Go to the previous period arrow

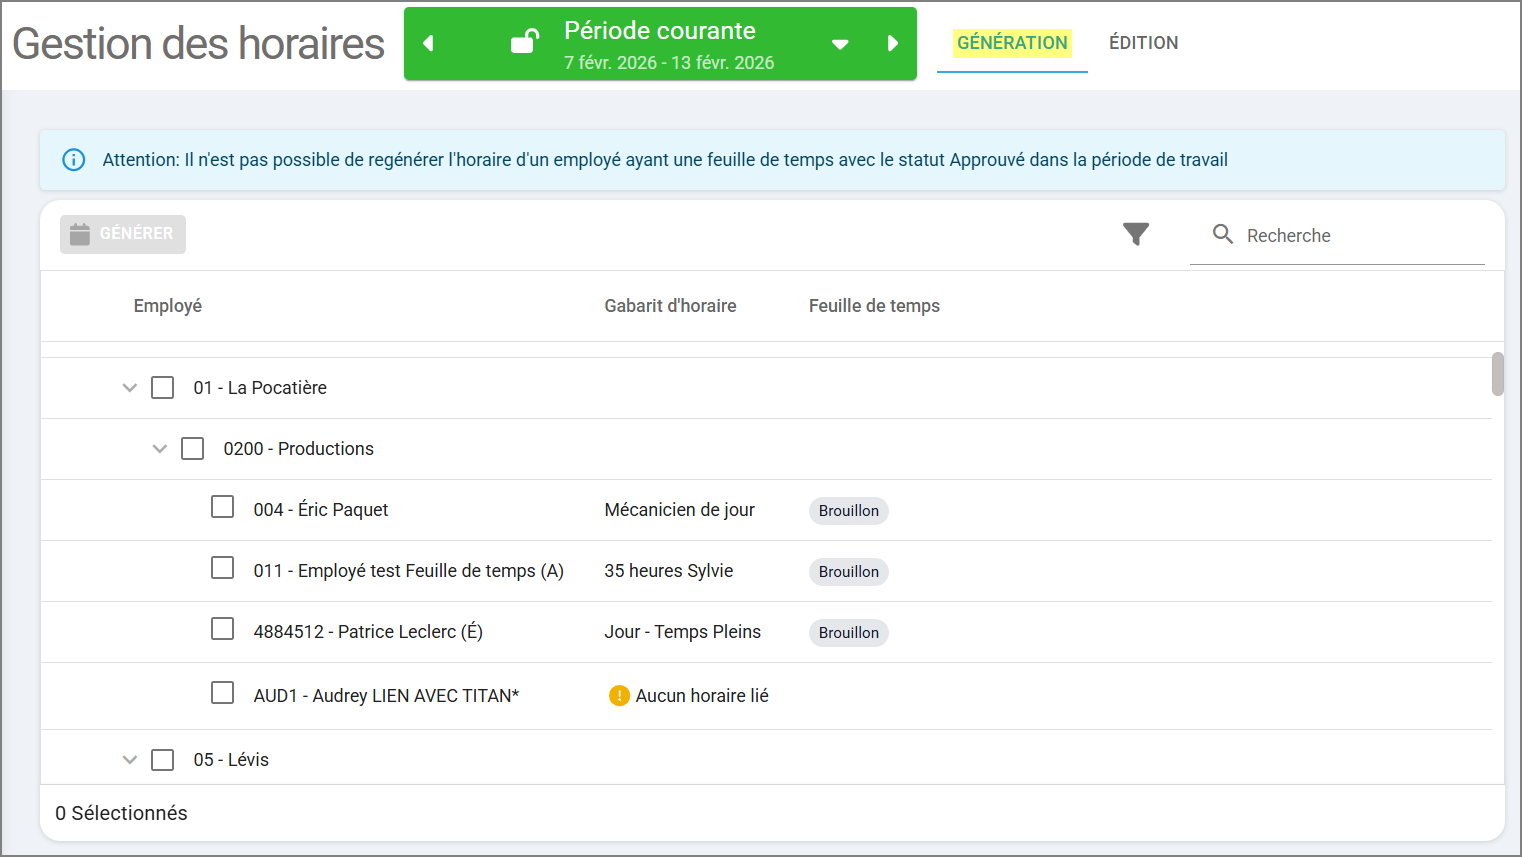click(x=428, y=43)
